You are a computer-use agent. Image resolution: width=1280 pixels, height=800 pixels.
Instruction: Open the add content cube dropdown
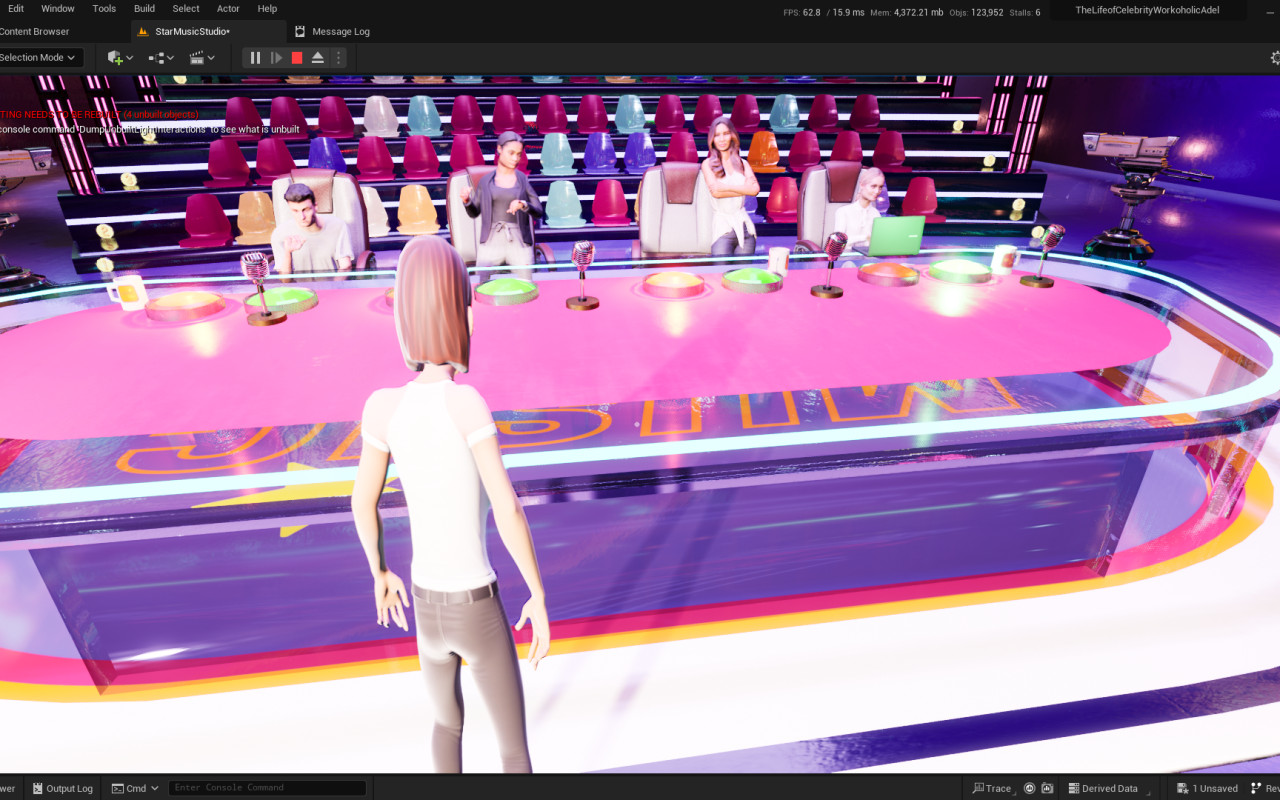tap(120, 58)
